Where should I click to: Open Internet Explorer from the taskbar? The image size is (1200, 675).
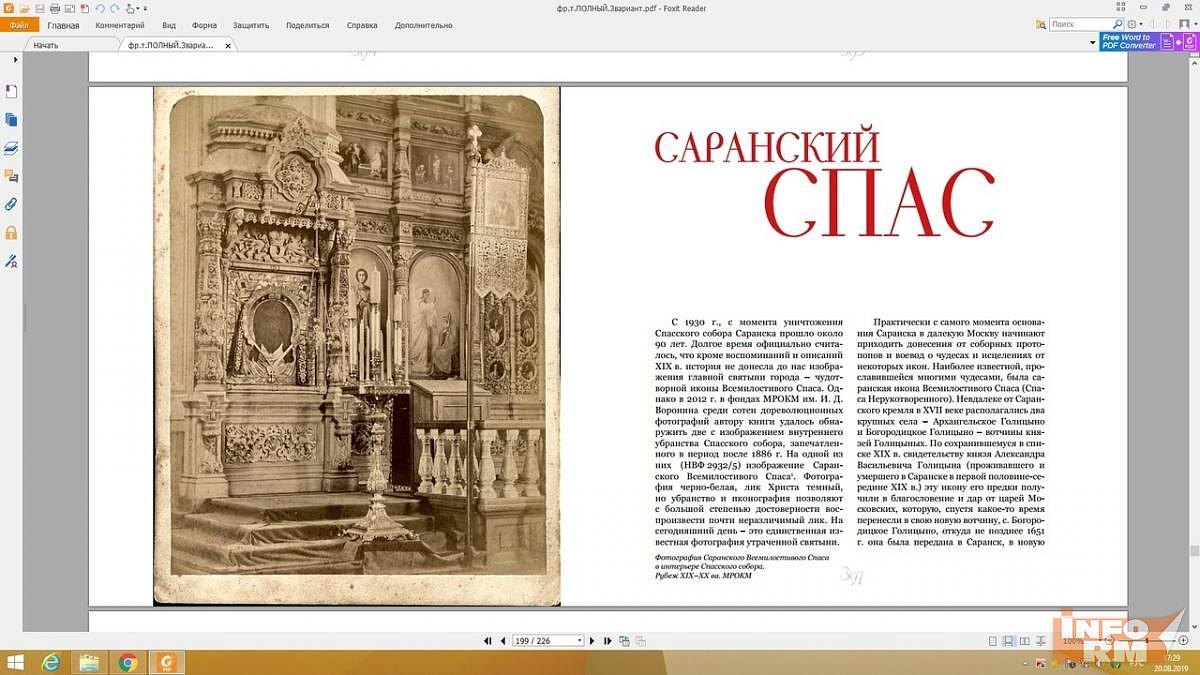pyautogui.click(x=52, y=662)
